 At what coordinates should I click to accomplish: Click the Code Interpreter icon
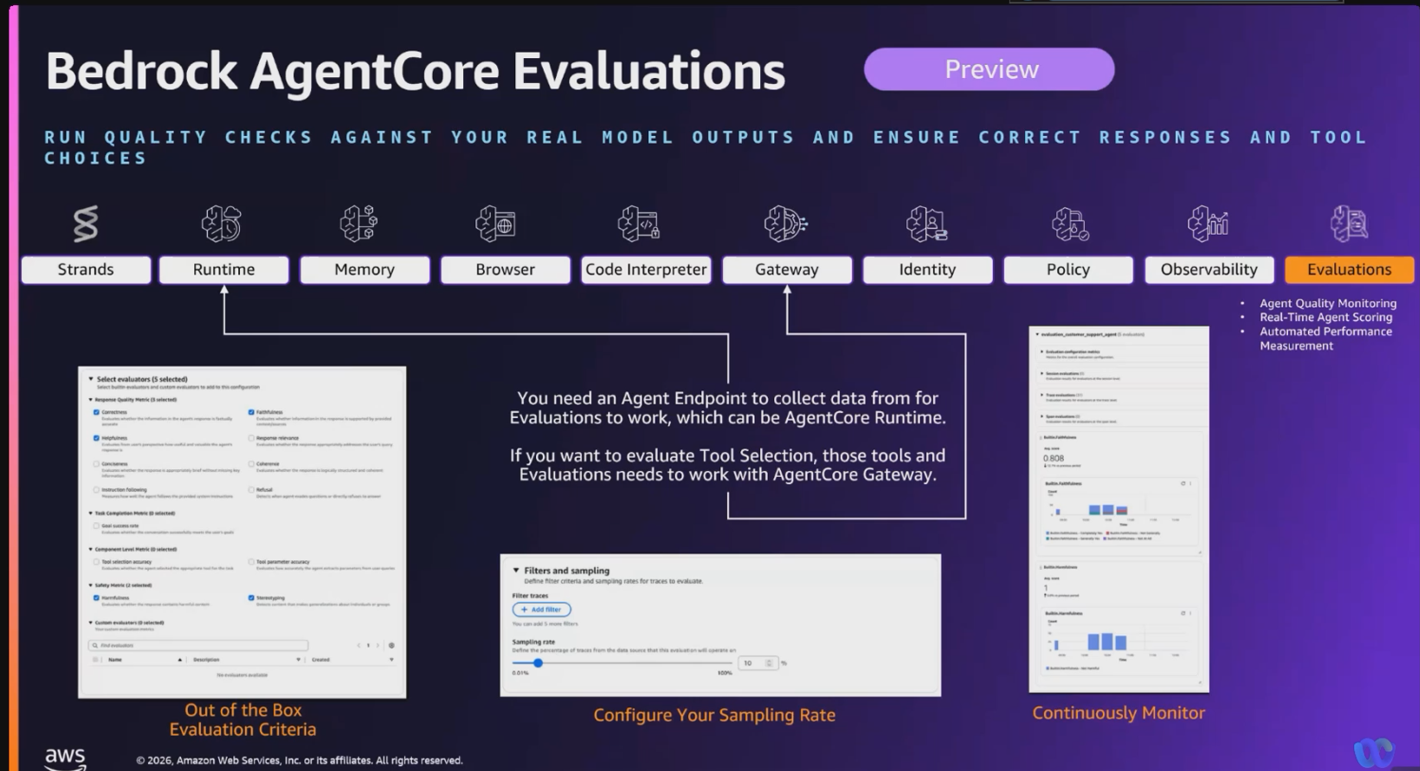638,224
